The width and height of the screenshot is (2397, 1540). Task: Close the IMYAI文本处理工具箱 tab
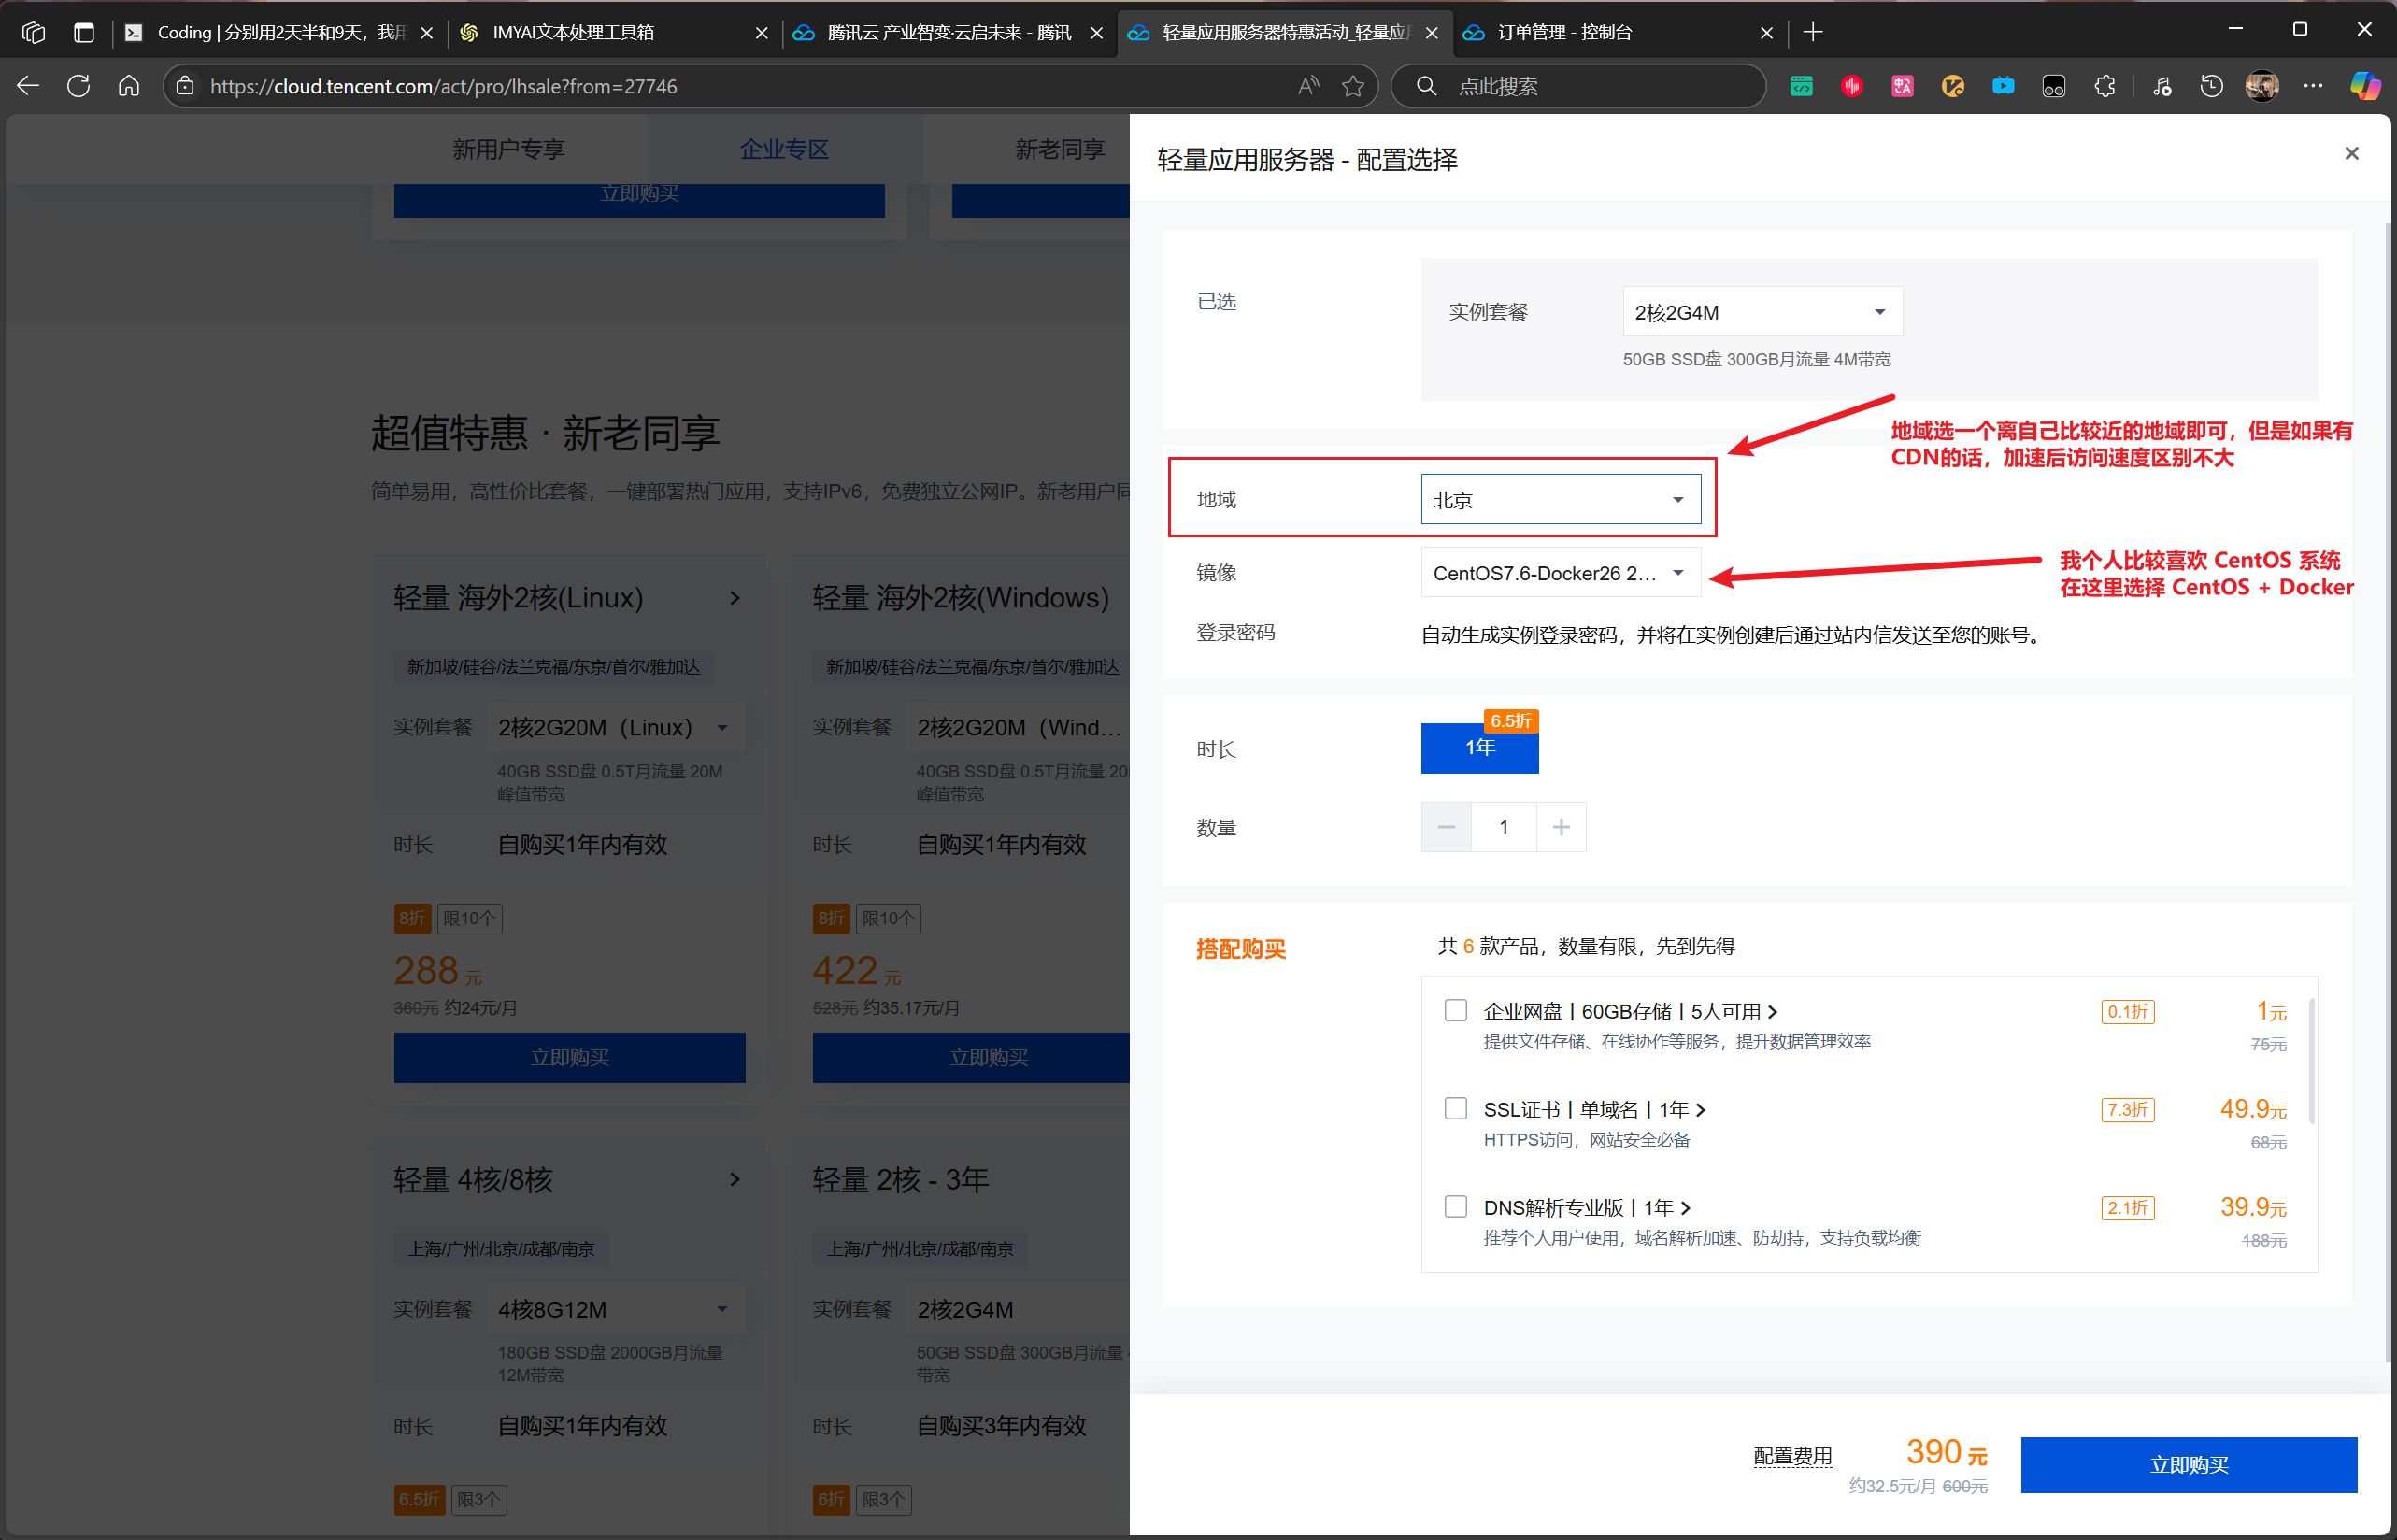(761, 33)
